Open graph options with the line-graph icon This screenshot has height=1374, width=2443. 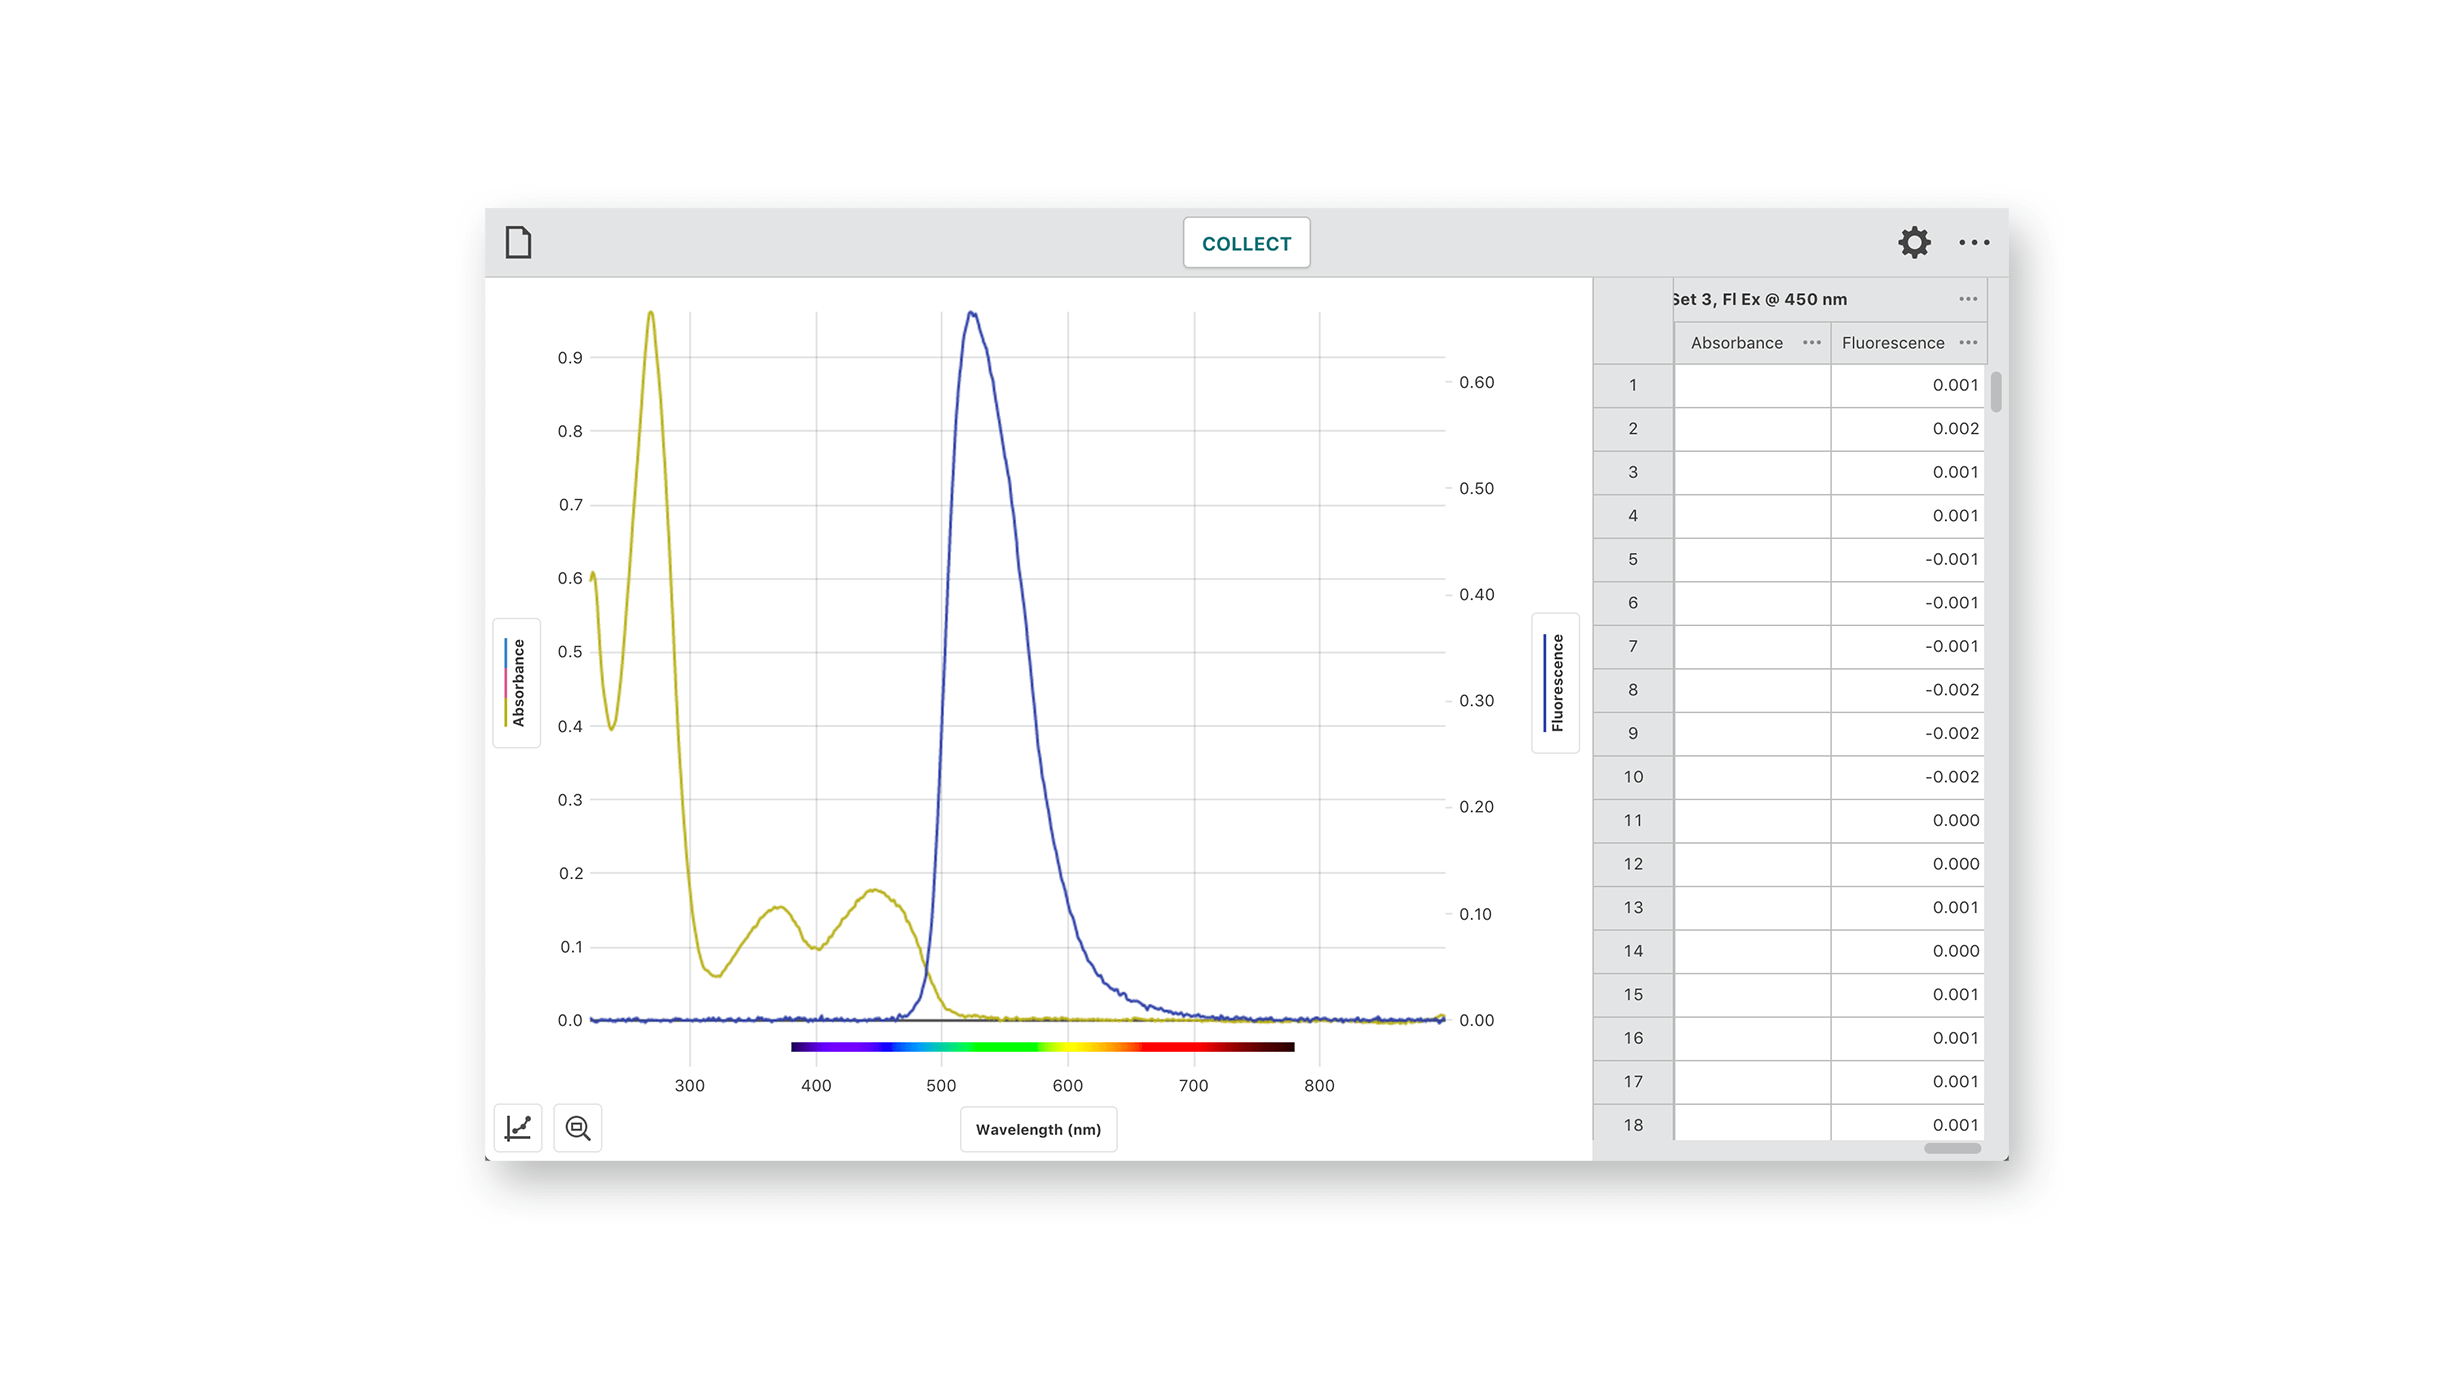click(x=517, y=1127)
